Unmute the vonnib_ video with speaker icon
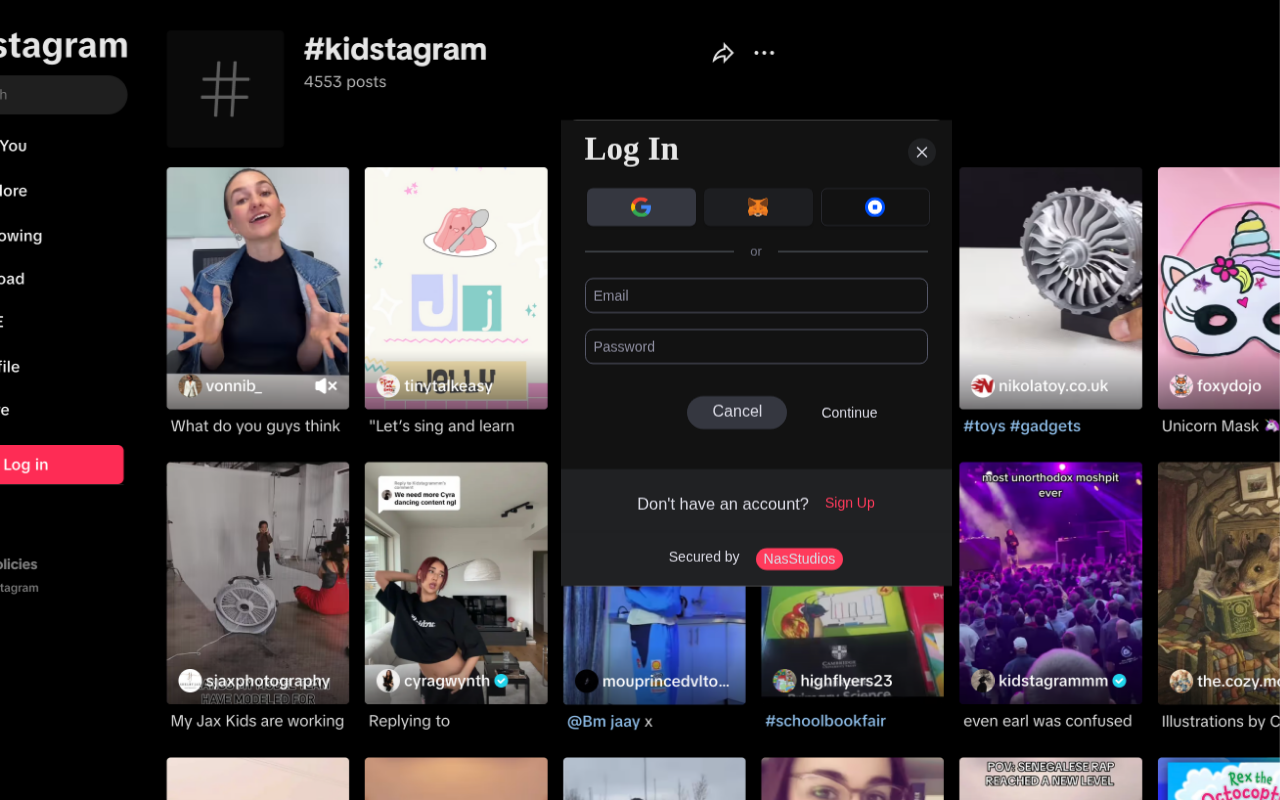Image resolution: width=1280 pixels, height=800 pixels. [x=326, y=386]
